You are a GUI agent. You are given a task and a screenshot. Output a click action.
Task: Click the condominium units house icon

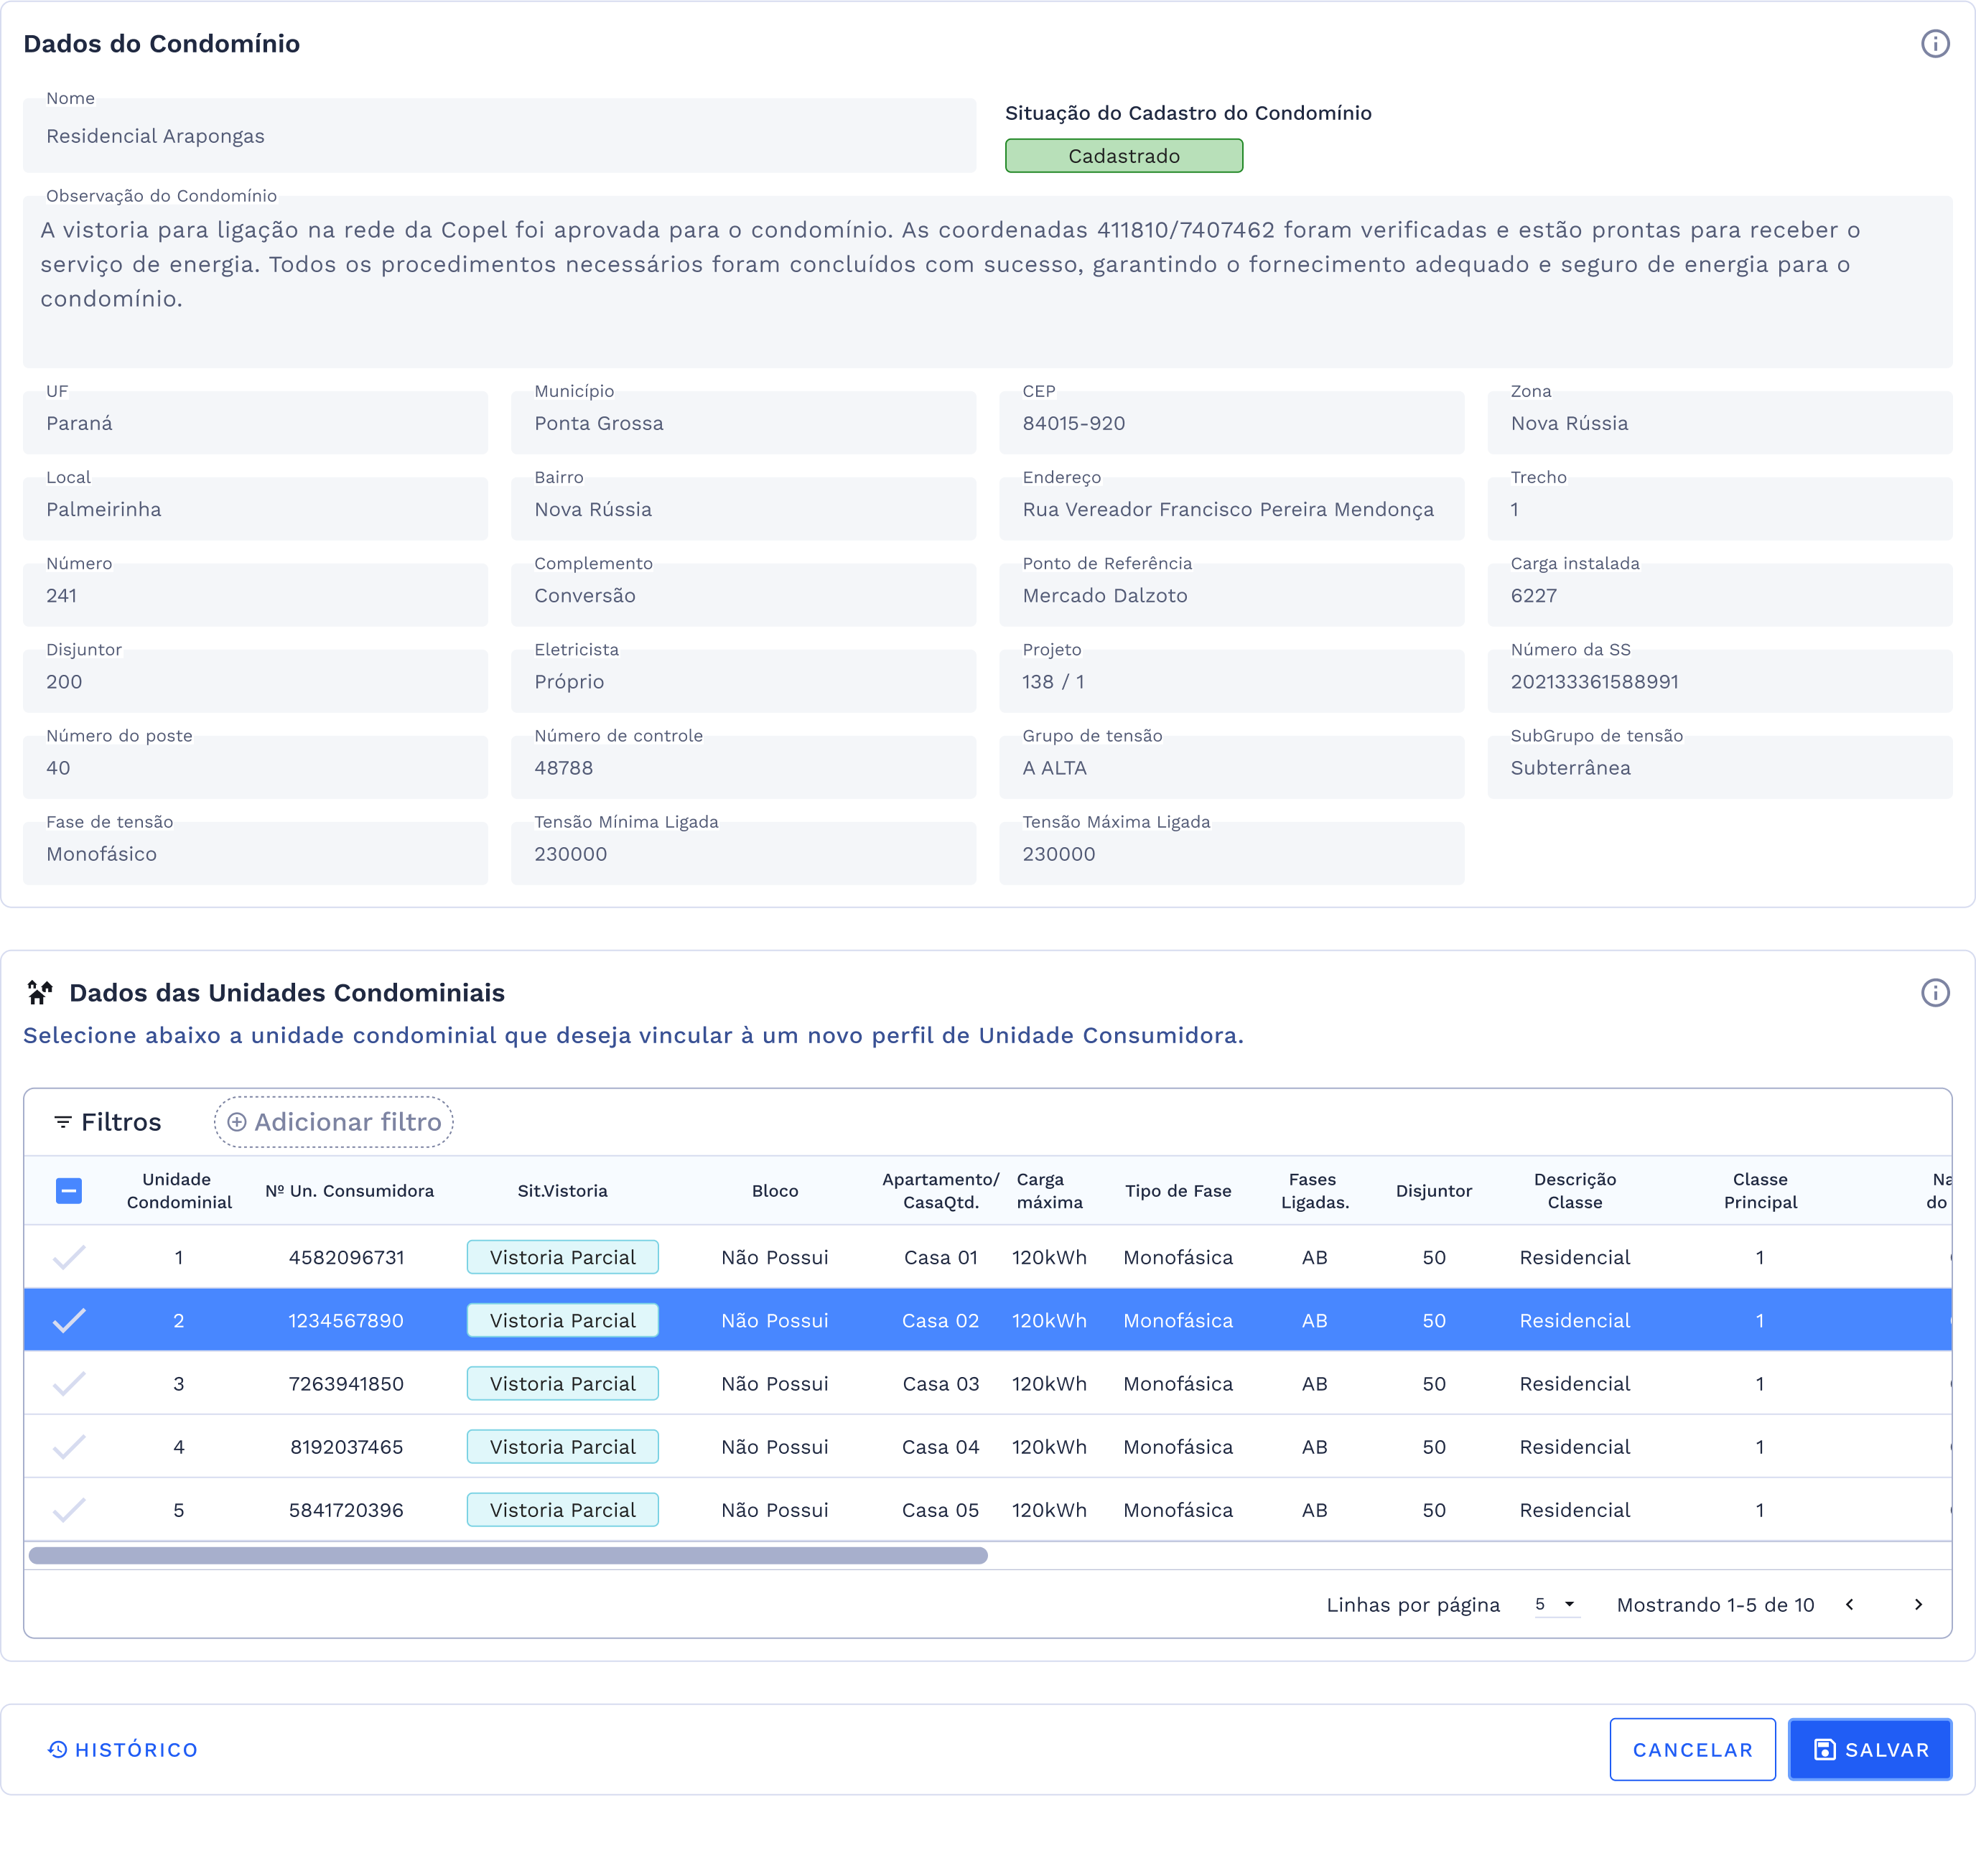(40, 993)
